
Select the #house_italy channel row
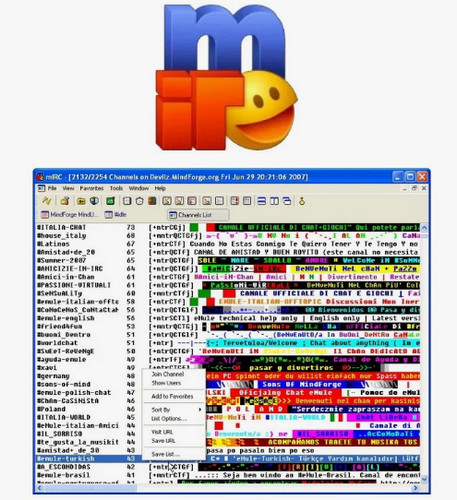click(228, 236)
